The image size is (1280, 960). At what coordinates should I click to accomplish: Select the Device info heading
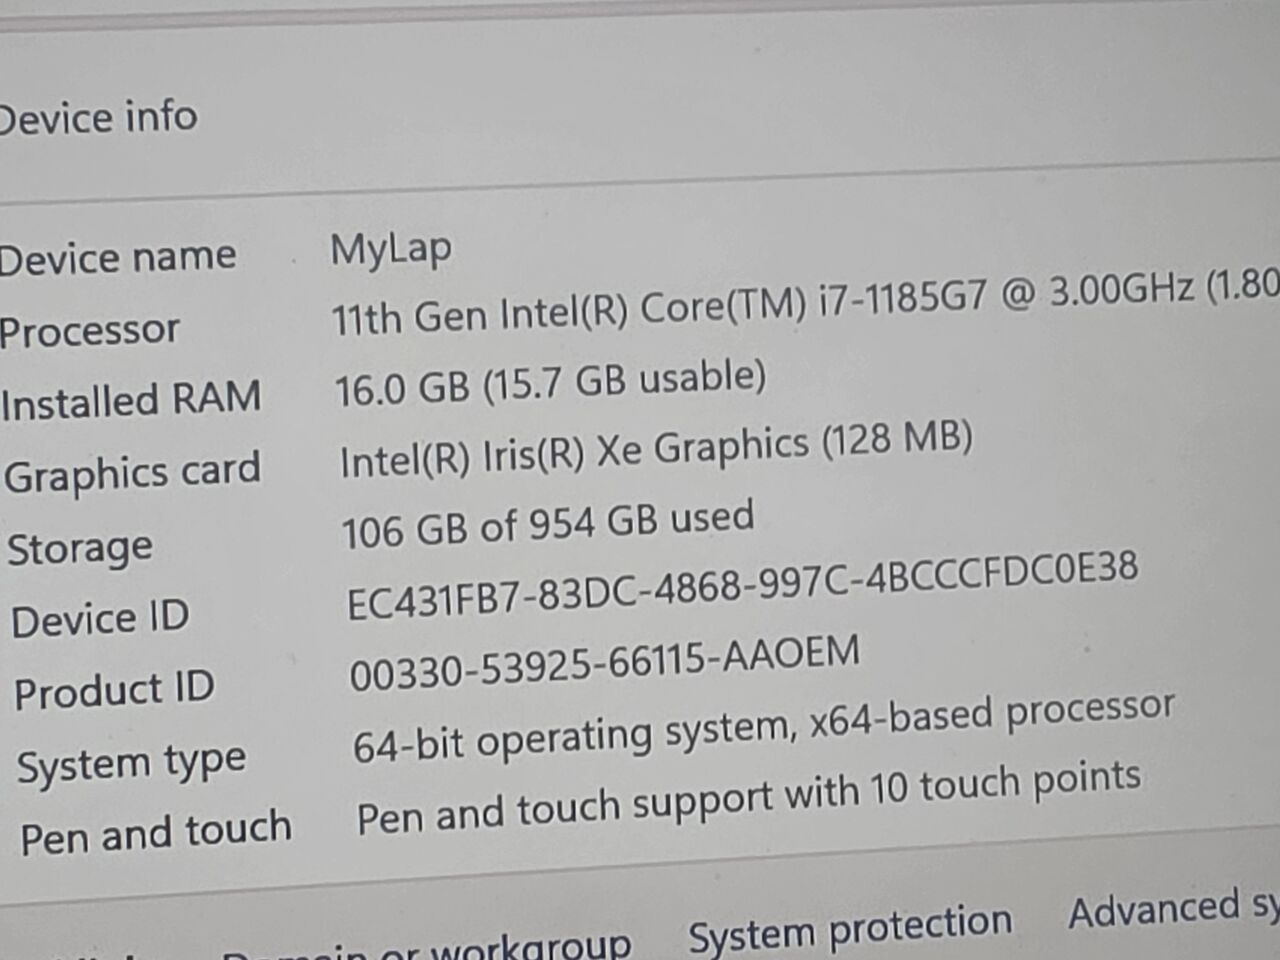pyautogui.click(x=98, y=118)
